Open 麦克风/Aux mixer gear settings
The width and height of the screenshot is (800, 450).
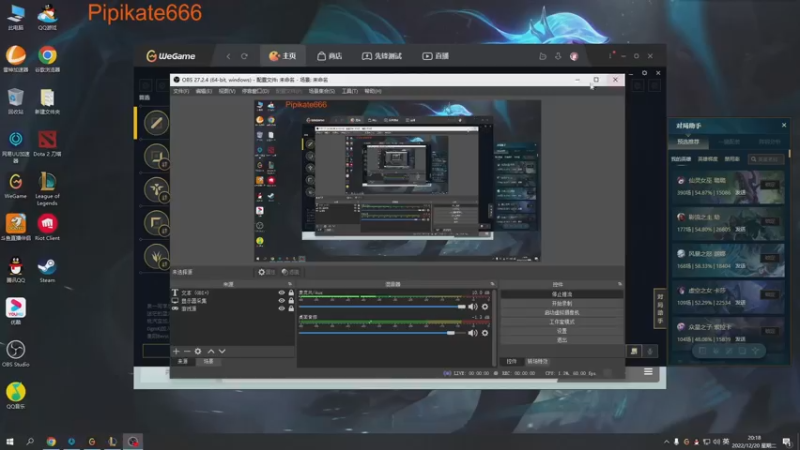(485, 307)
